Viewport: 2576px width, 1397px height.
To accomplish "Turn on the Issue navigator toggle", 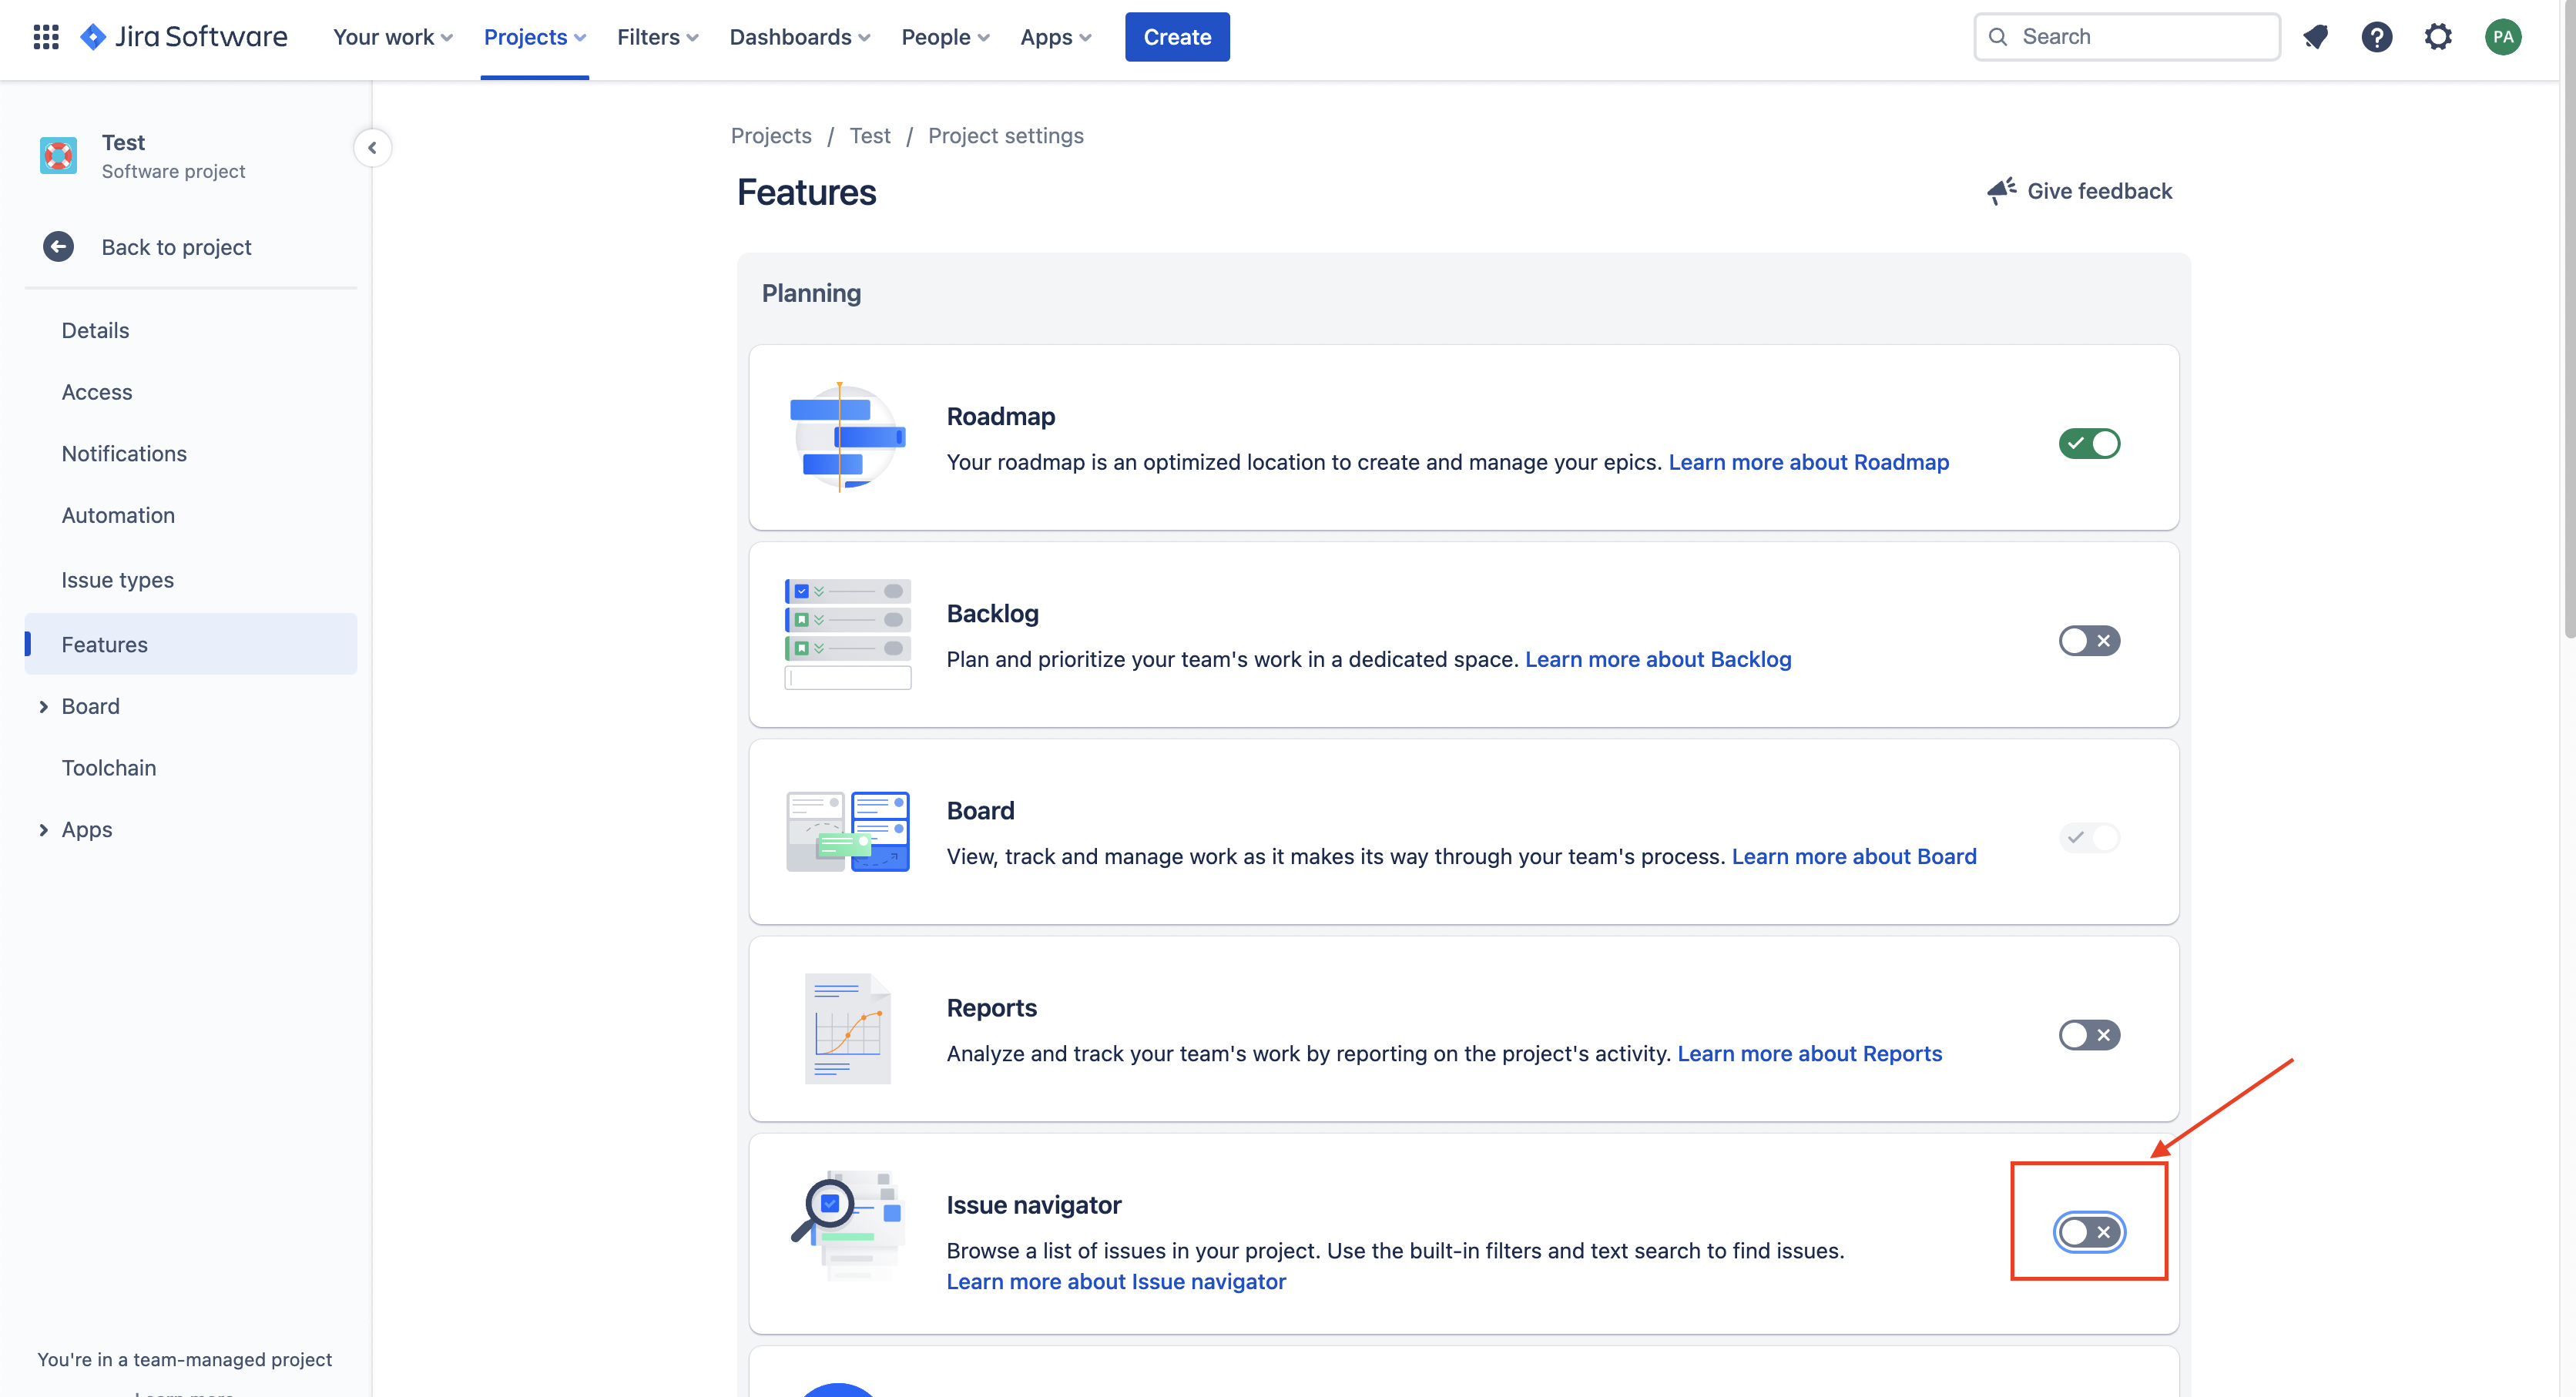I will pos(2088,1232).
